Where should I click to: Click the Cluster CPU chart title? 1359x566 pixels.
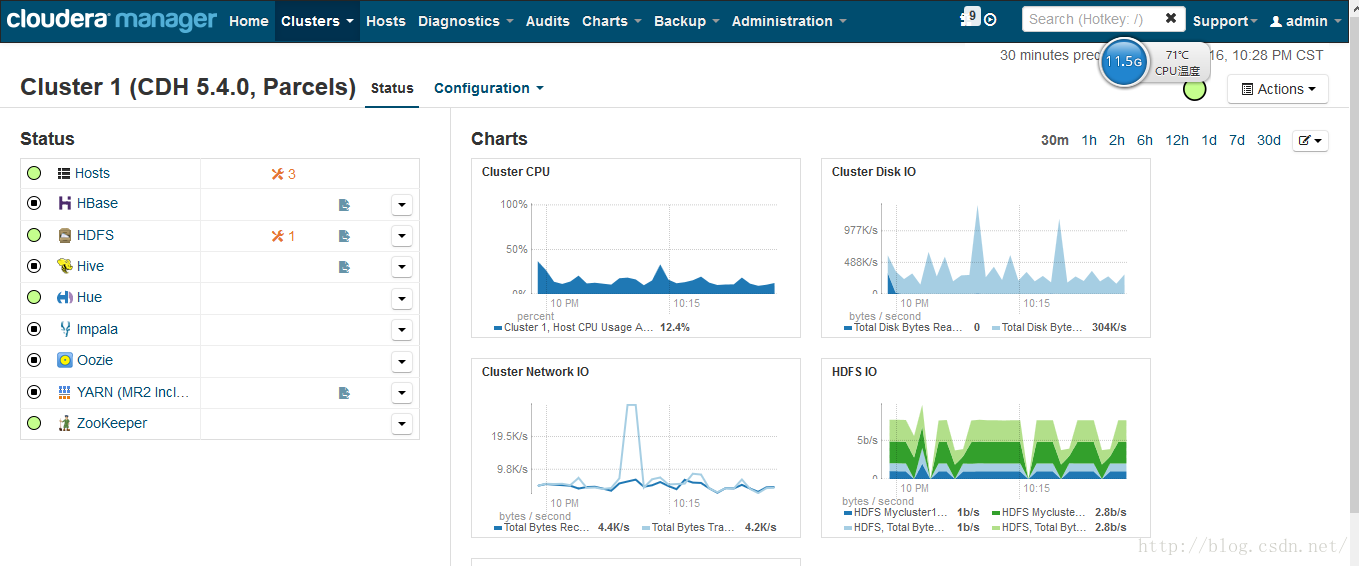[516, 172]
